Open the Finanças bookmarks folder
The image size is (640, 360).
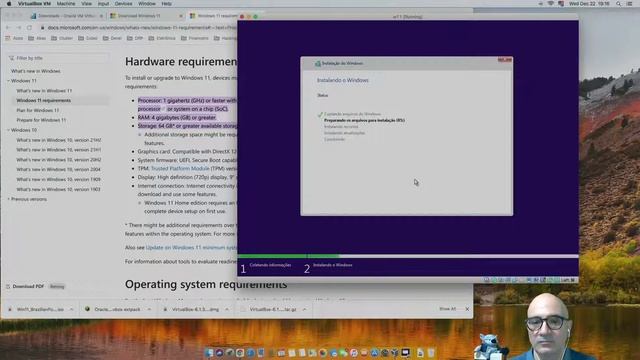(195, 38)
